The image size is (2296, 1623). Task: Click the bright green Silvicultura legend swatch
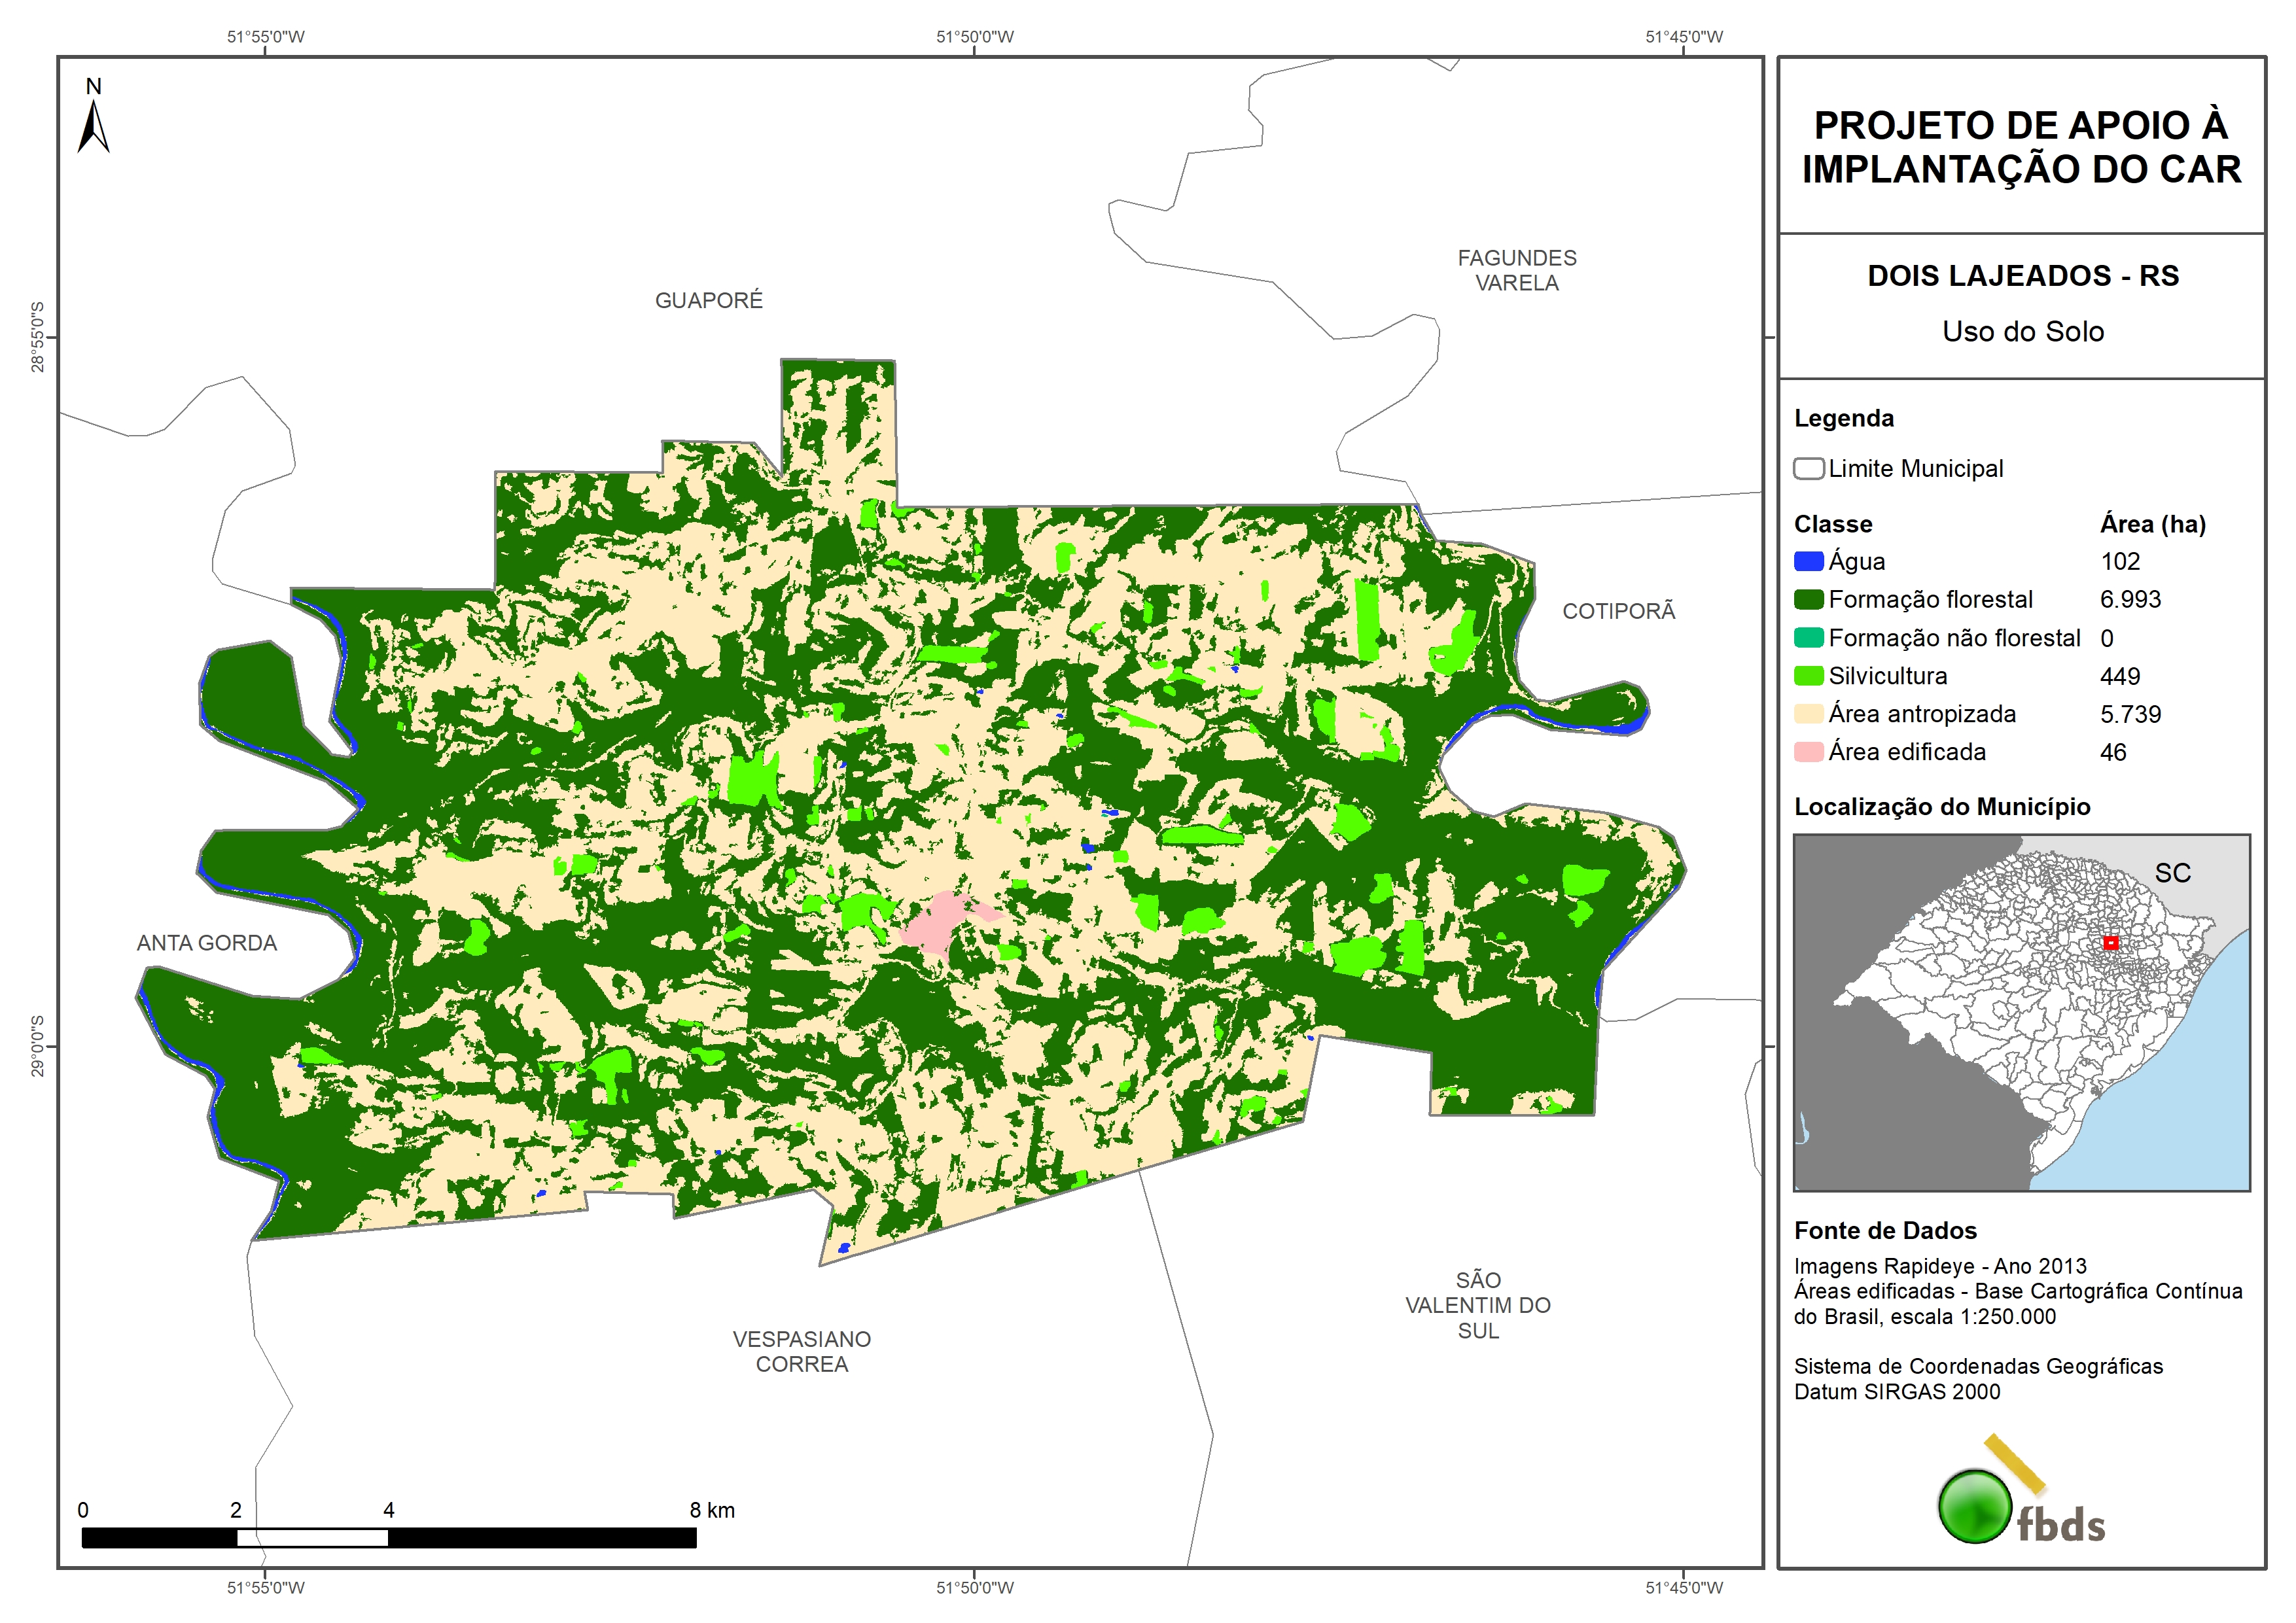pos(1808,676)
